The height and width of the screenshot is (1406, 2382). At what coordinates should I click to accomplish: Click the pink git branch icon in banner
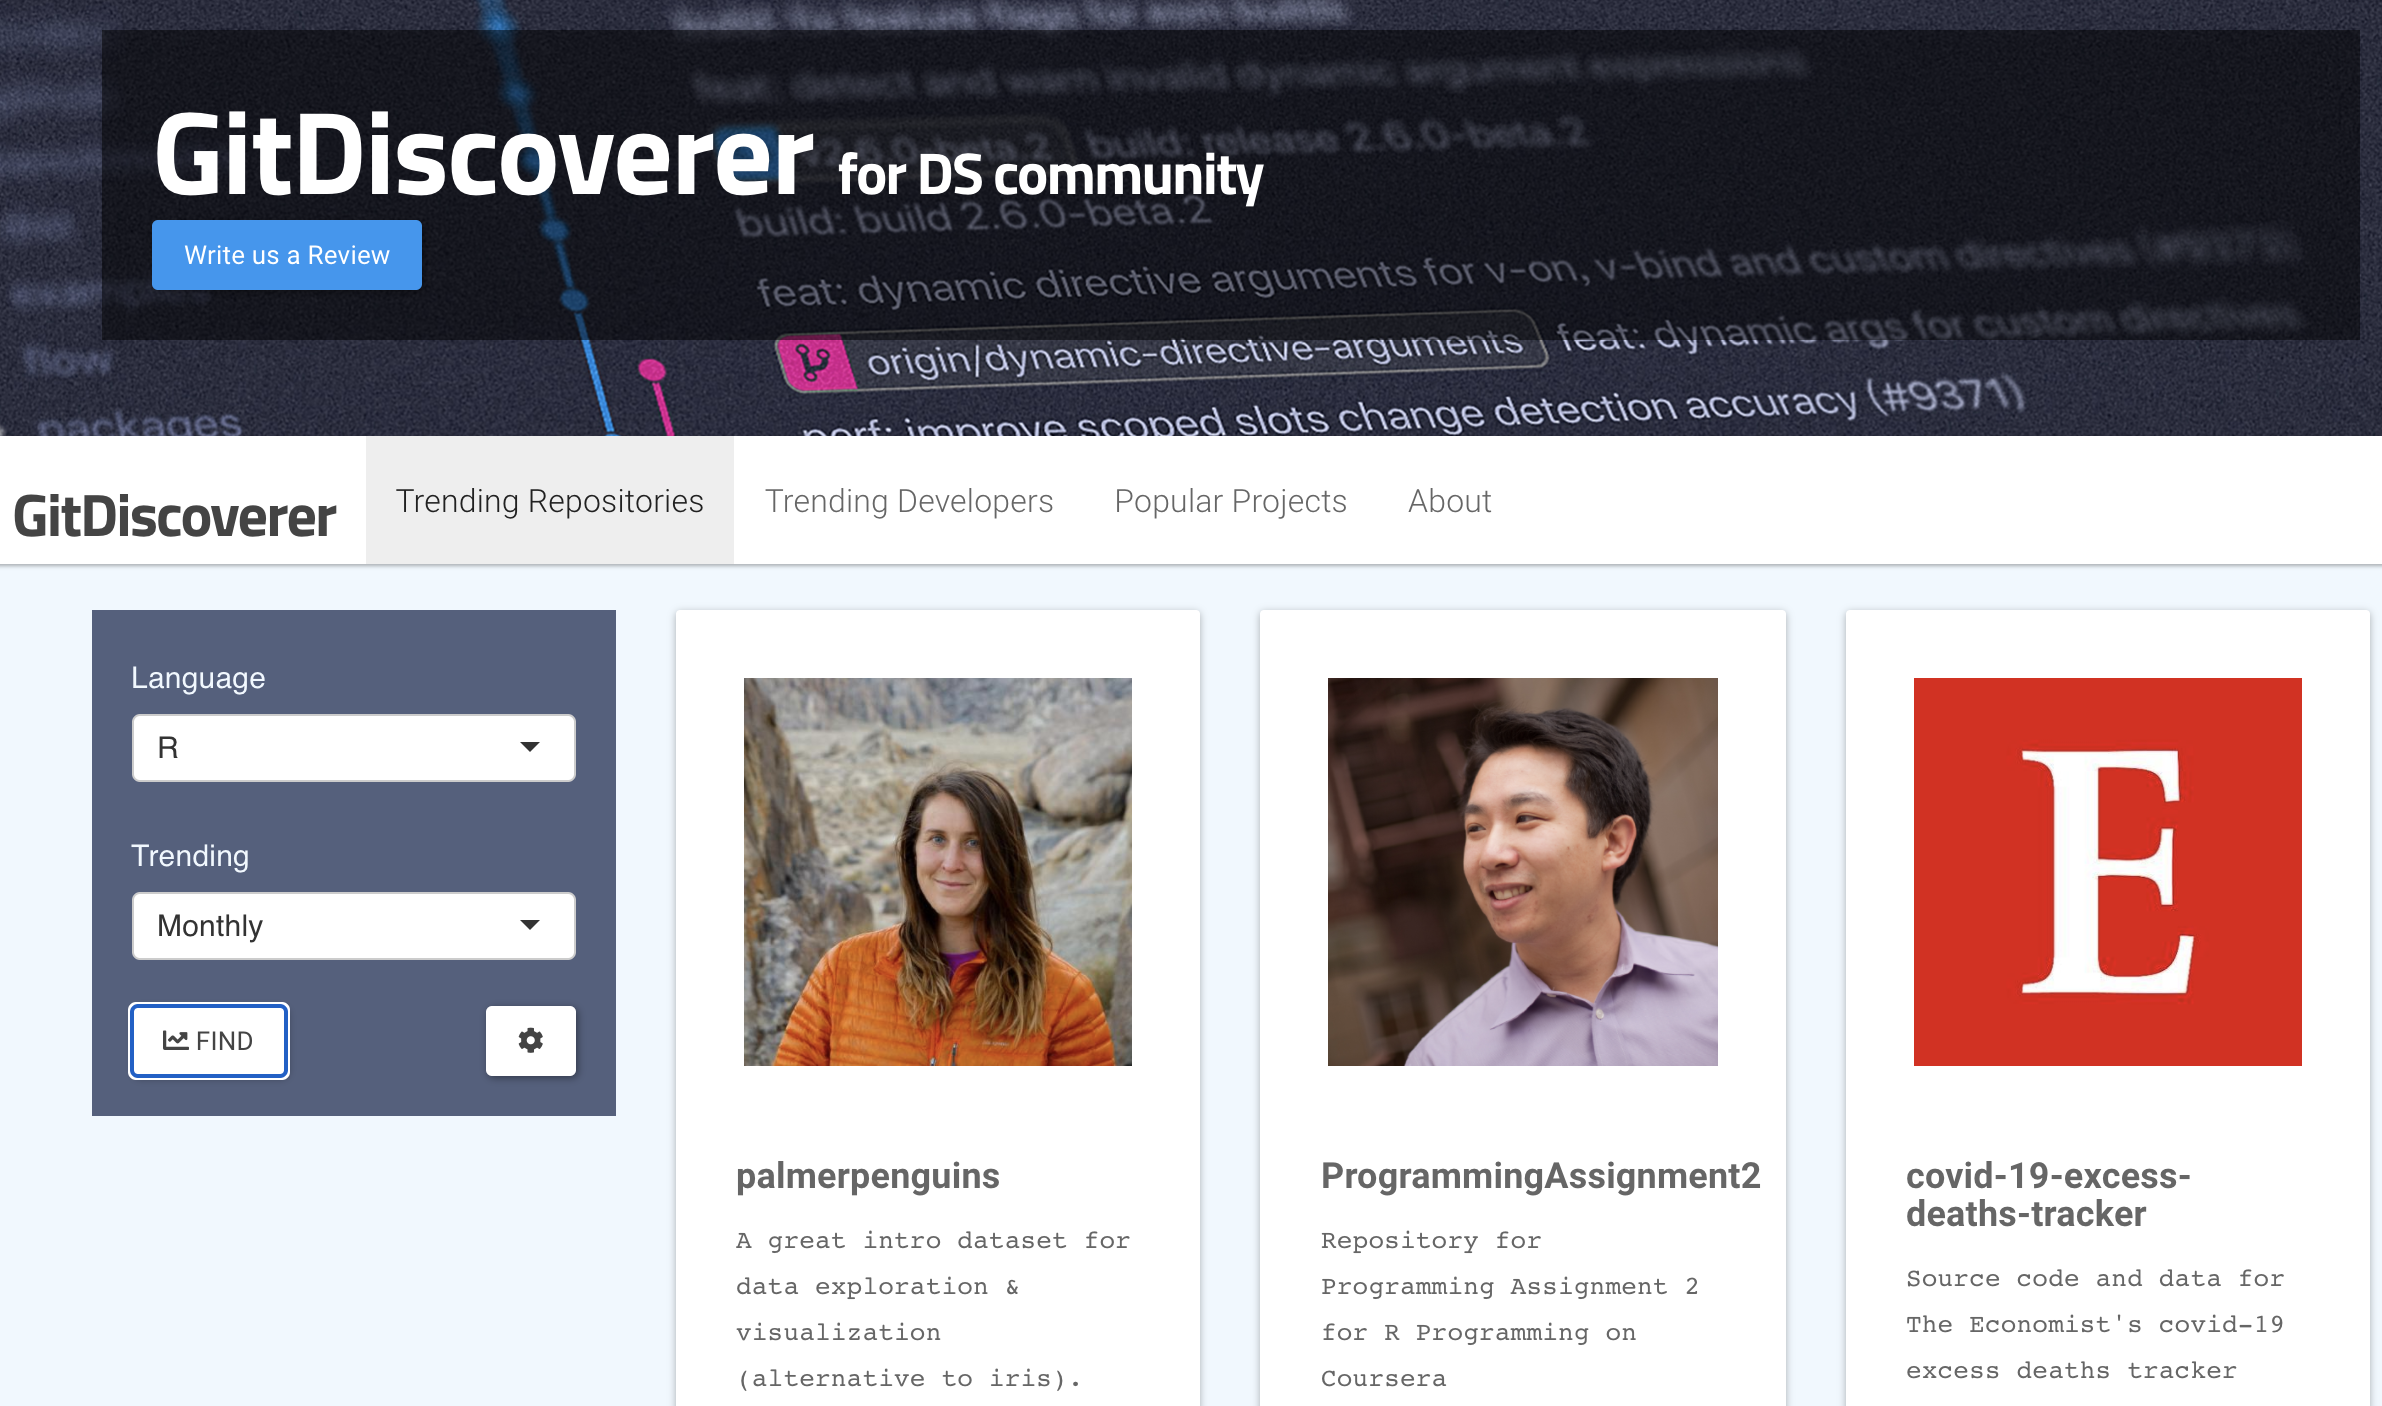point(815,362)
